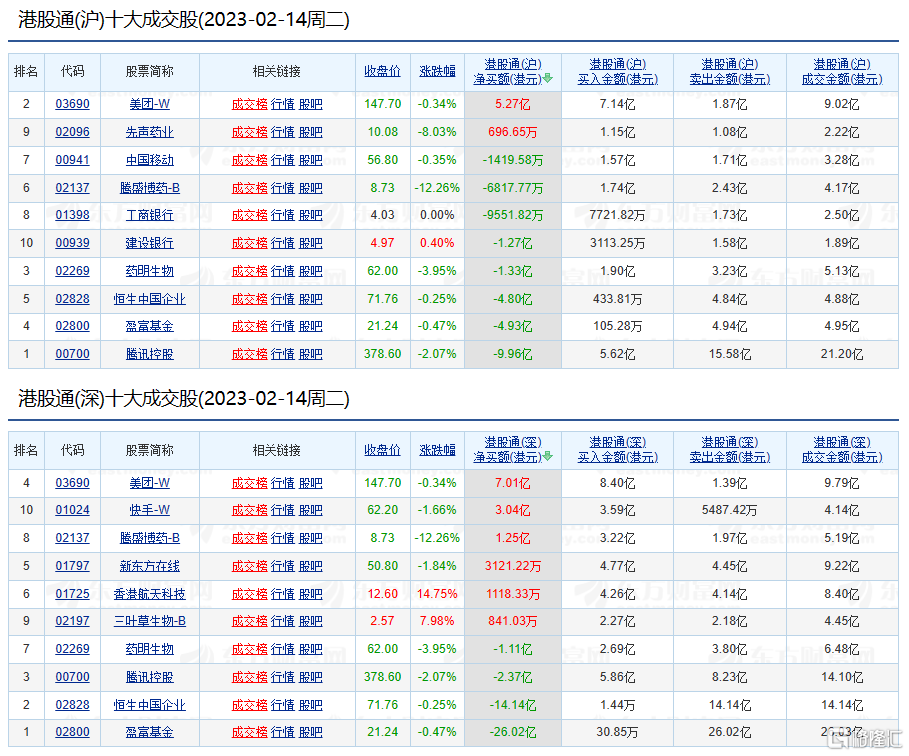Select the 3121.22万 net buy value
This screenshot has width=909, height=756.
(x=512, y=566)
